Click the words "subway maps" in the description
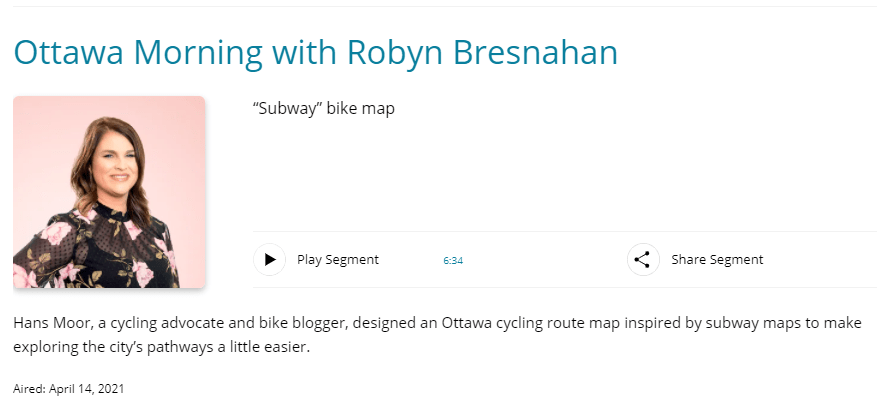 (x=723, y=324)
